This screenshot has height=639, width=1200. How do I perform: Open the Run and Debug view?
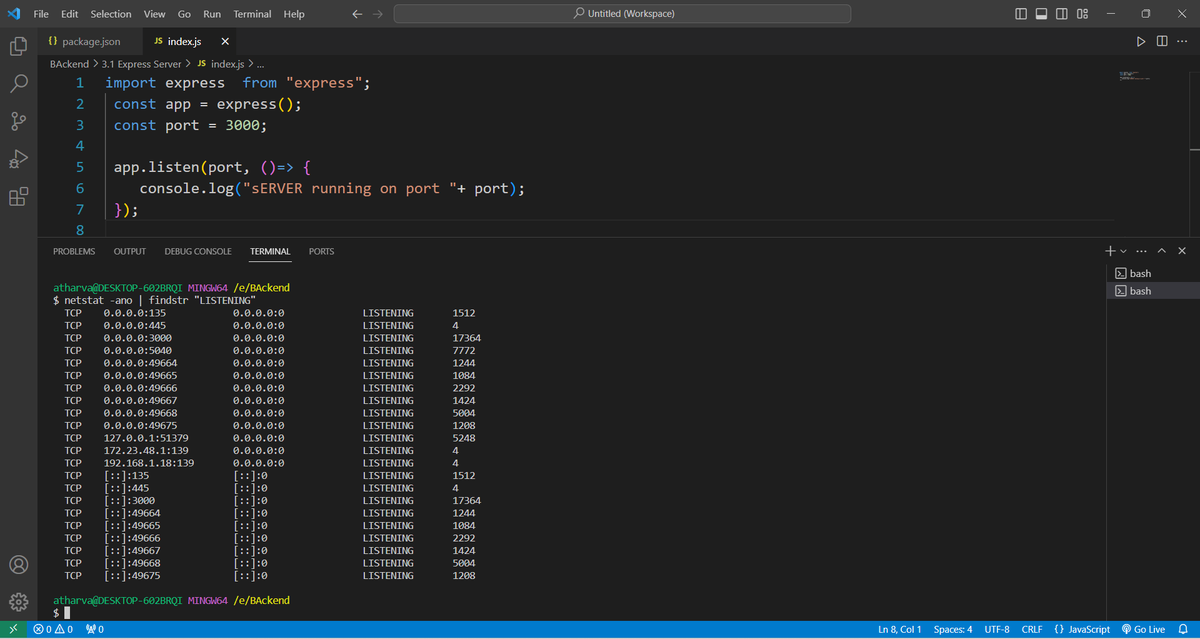point(18,158)
